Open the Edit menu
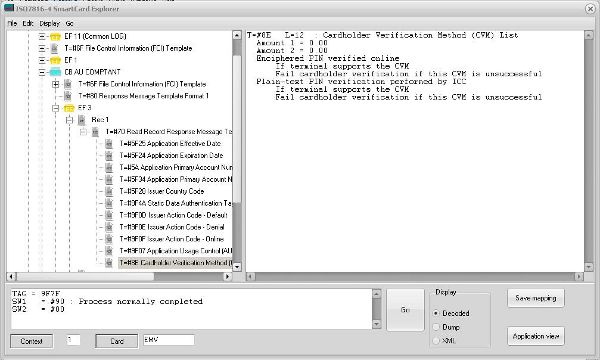The width and height of the screenshot is (600, 360). pos(28,23)
